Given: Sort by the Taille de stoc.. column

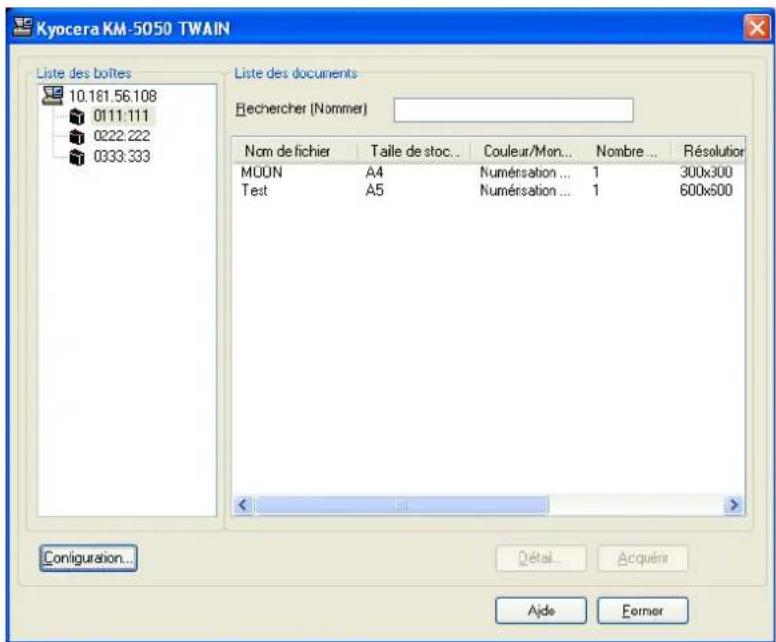Looking at the screenshot, I should click(x=414, y=151).
